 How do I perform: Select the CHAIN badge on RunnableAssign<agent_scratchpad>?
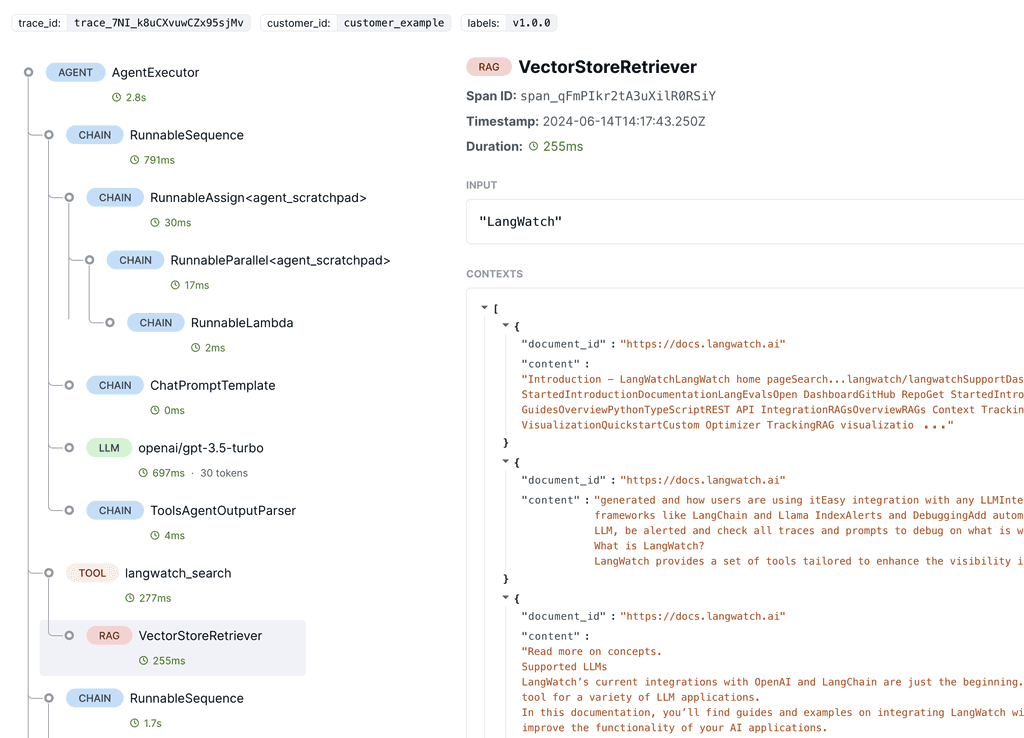pos(114,197)
